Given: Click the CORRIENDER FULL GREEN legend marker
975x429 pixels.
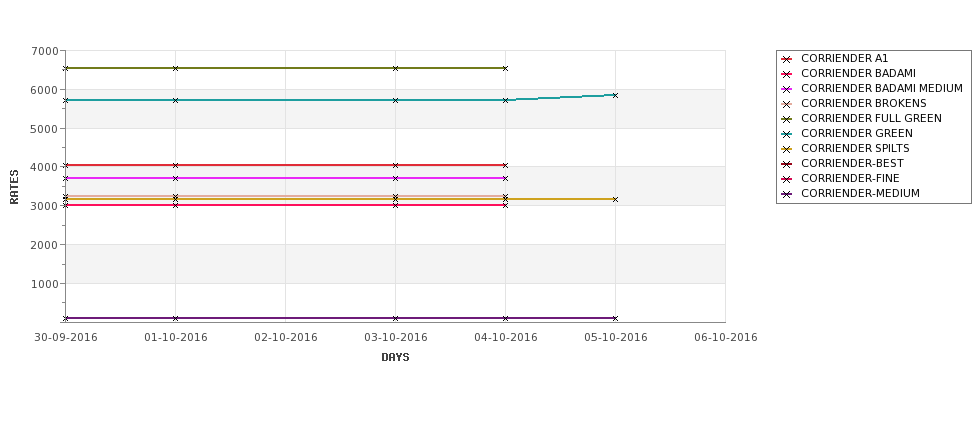Looking at the screenshot, I should point(787,119).
